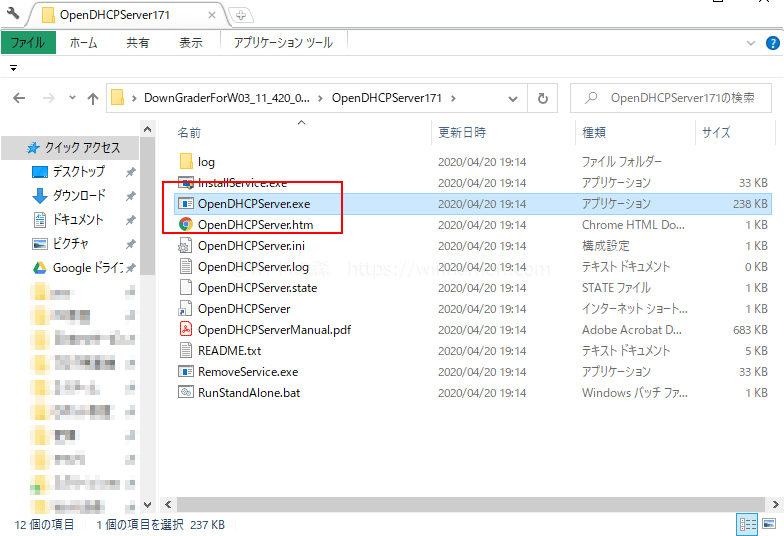Click the OpenDHCPServer171 search box
Image resolution: width=784 pixels, height=536 pixels.
coord(670,98)
